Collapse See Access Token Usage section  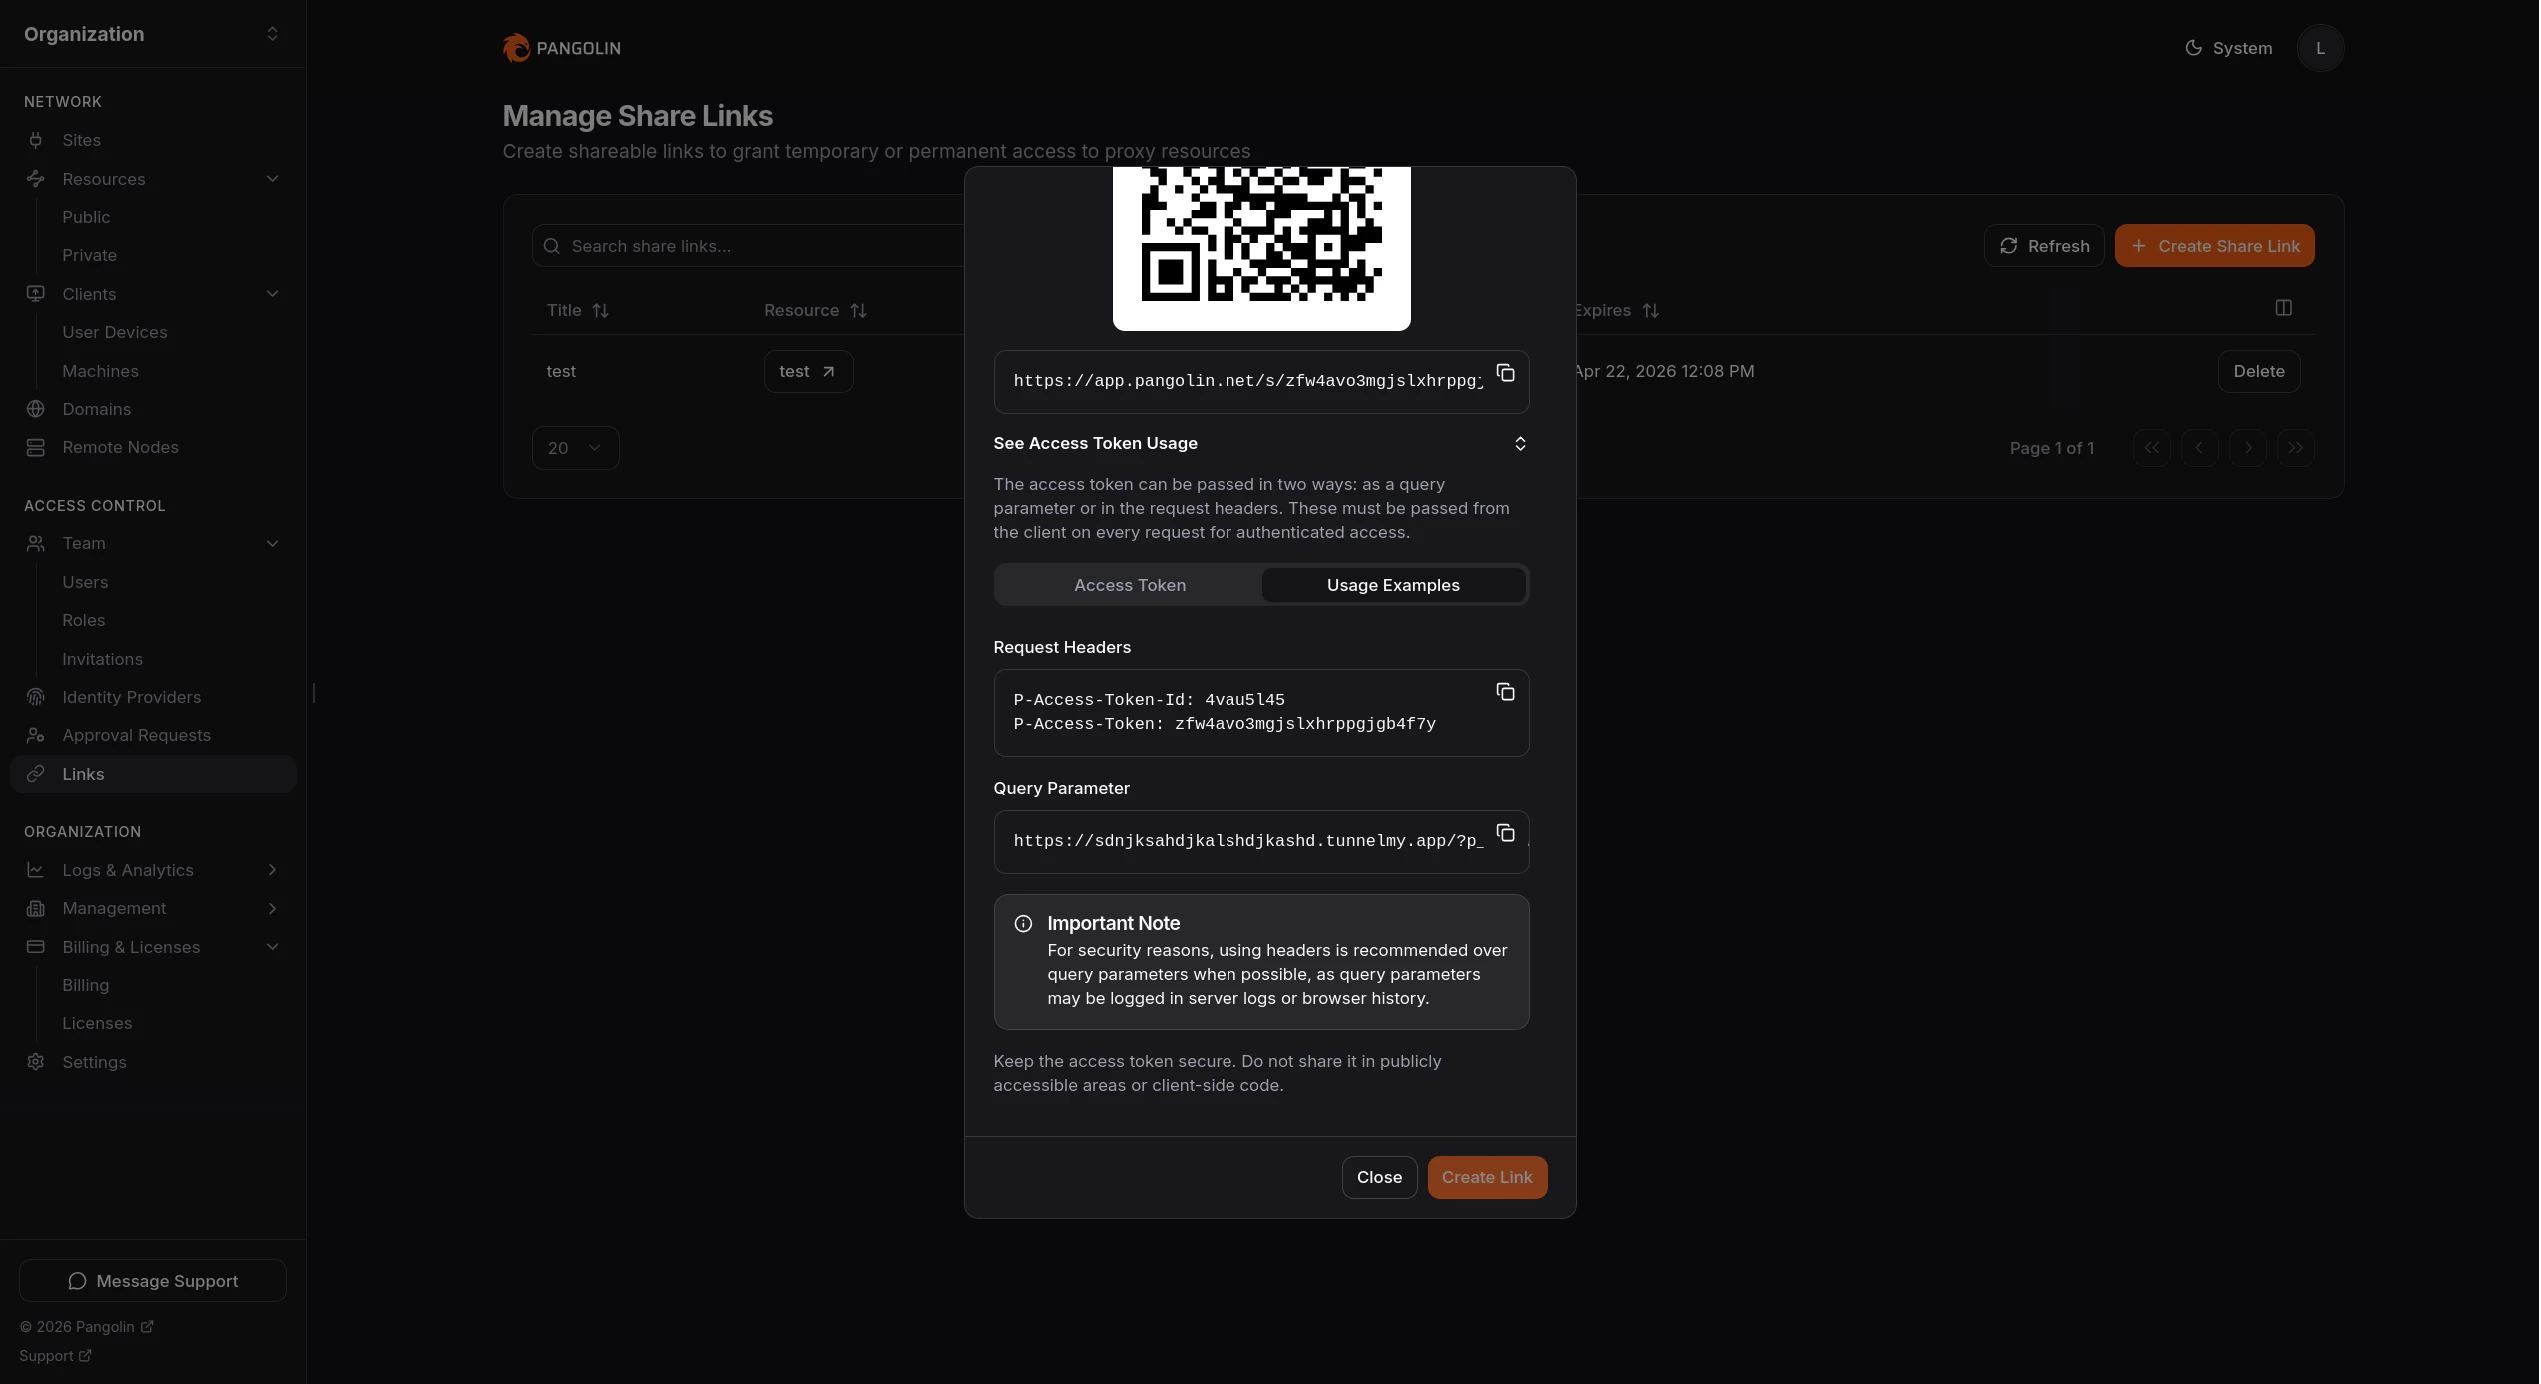(1519, 443)
